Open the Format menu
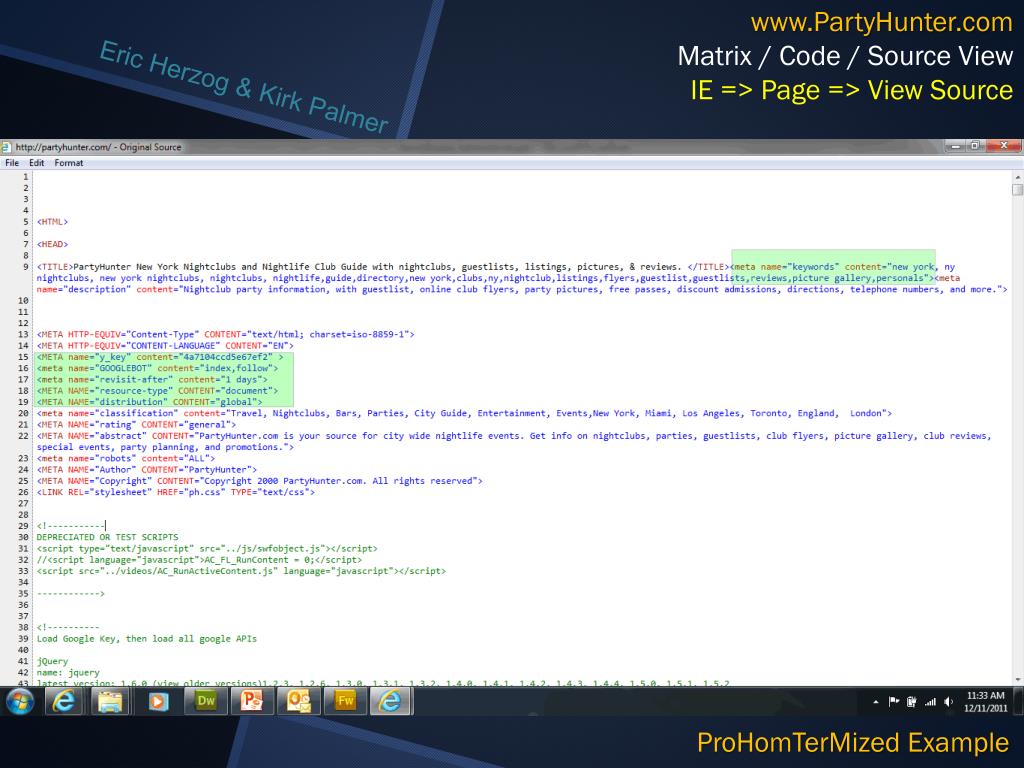The image size is (1024, 768). tap(69, 163)
